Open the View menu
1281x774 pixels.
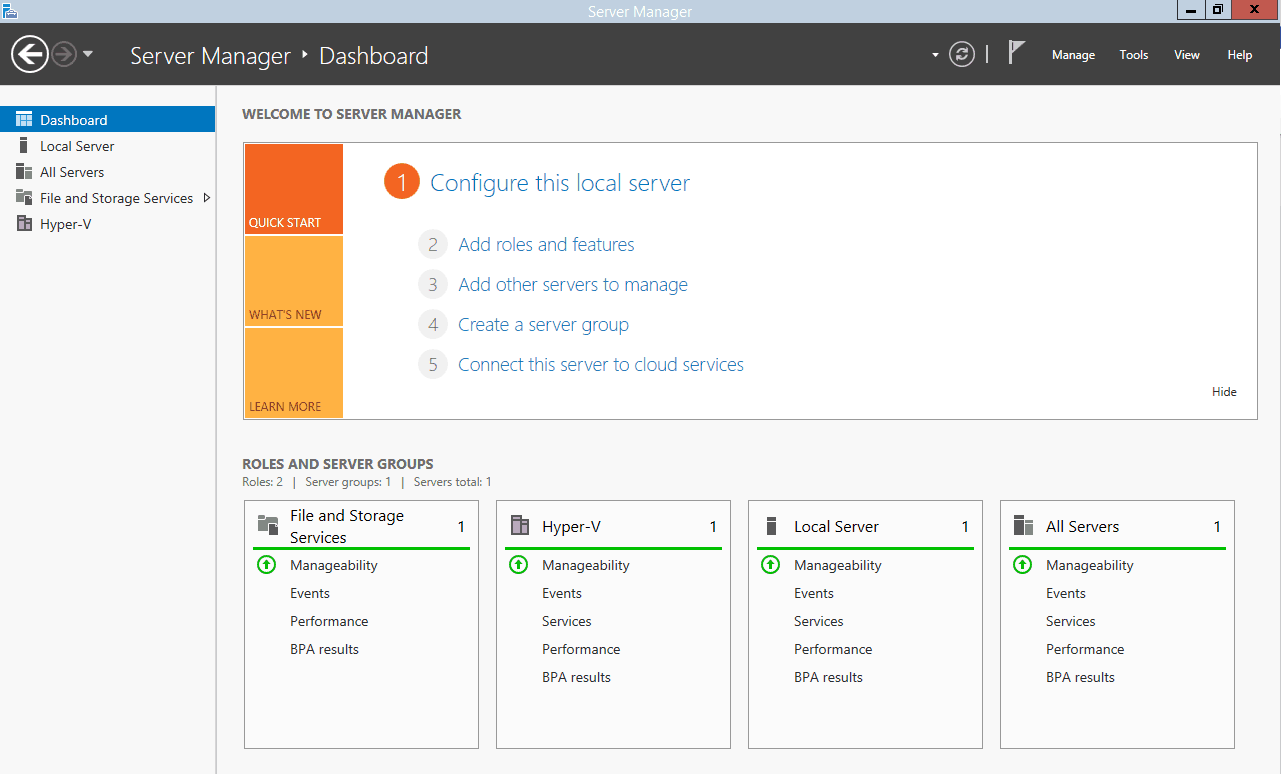(1187, 55)
